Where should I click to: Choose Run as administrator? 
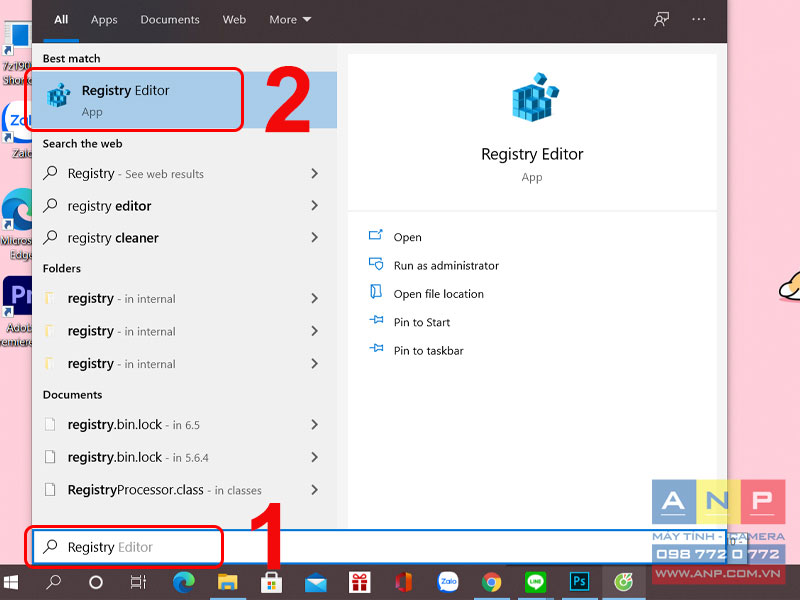coord(446,266)
